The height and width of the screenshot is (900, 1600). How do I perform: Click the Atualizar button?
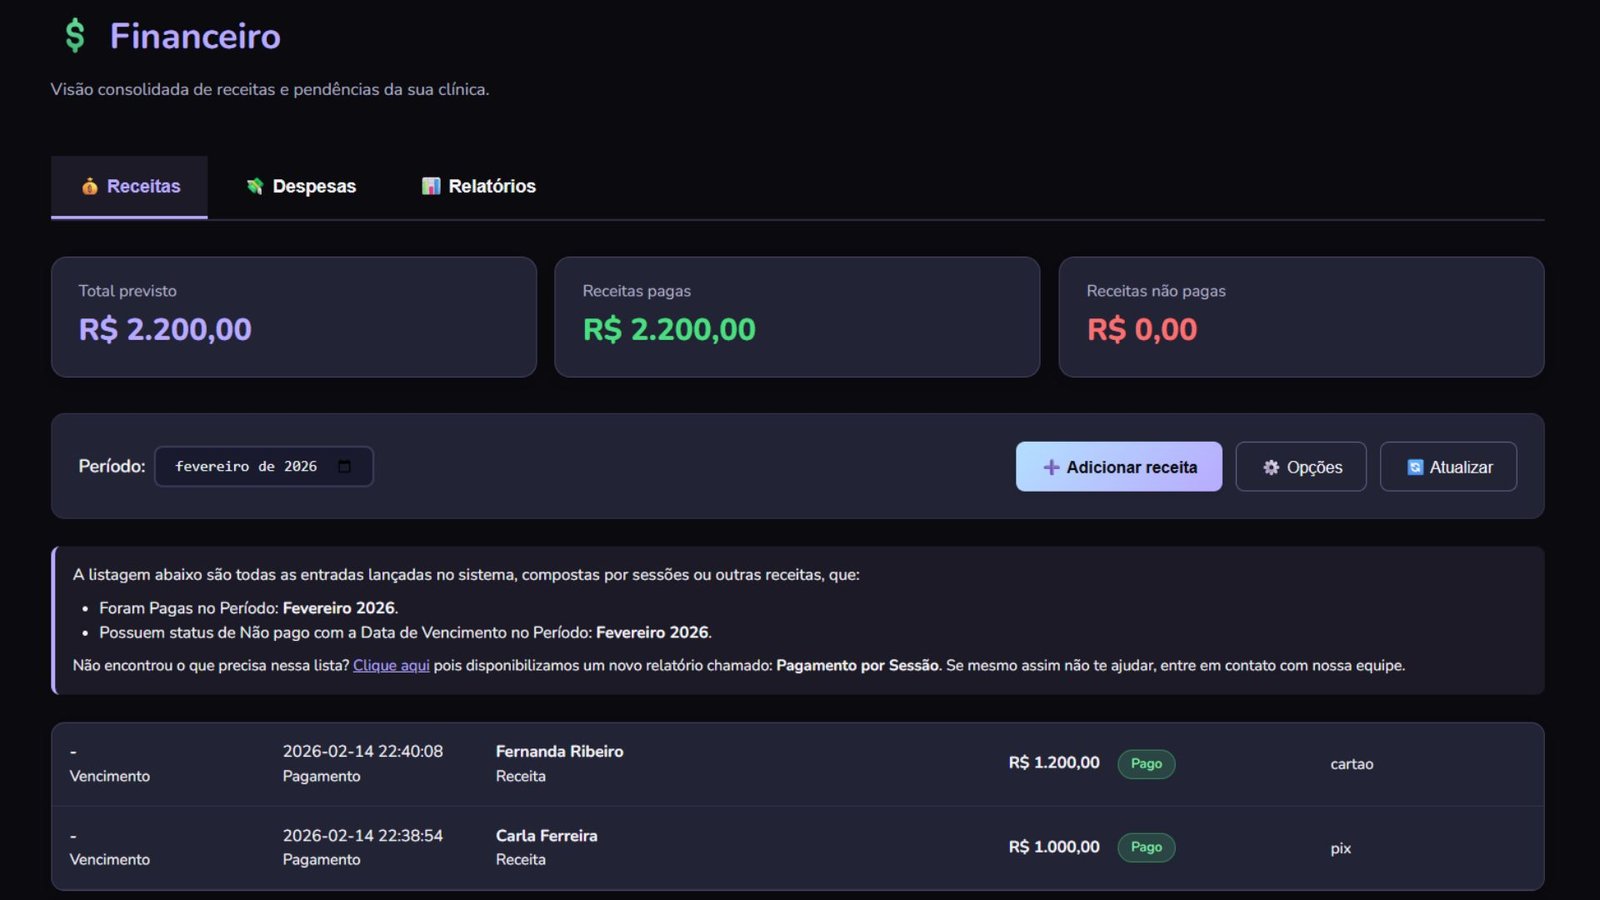(1448, 466)
